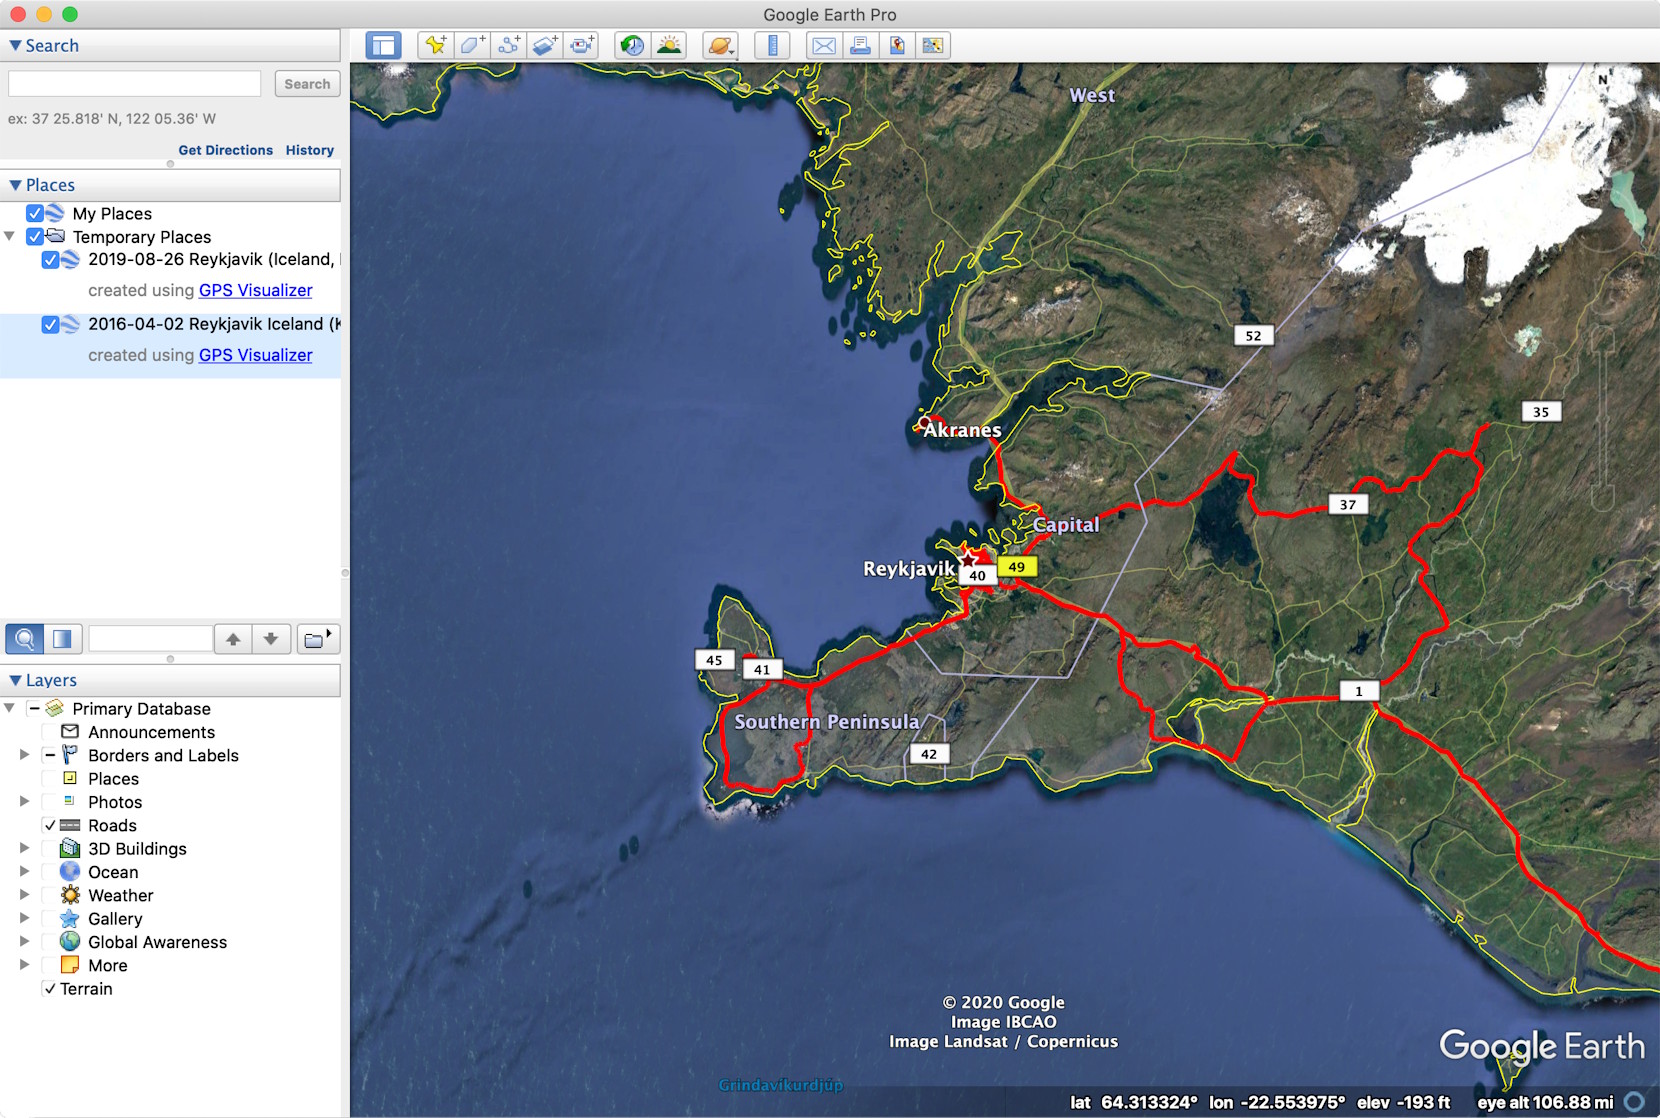The height and width of the screenshot is (1118, 1660).
Task: Toggle Borders and Labels checkbox
Action: tap(49, 755)
